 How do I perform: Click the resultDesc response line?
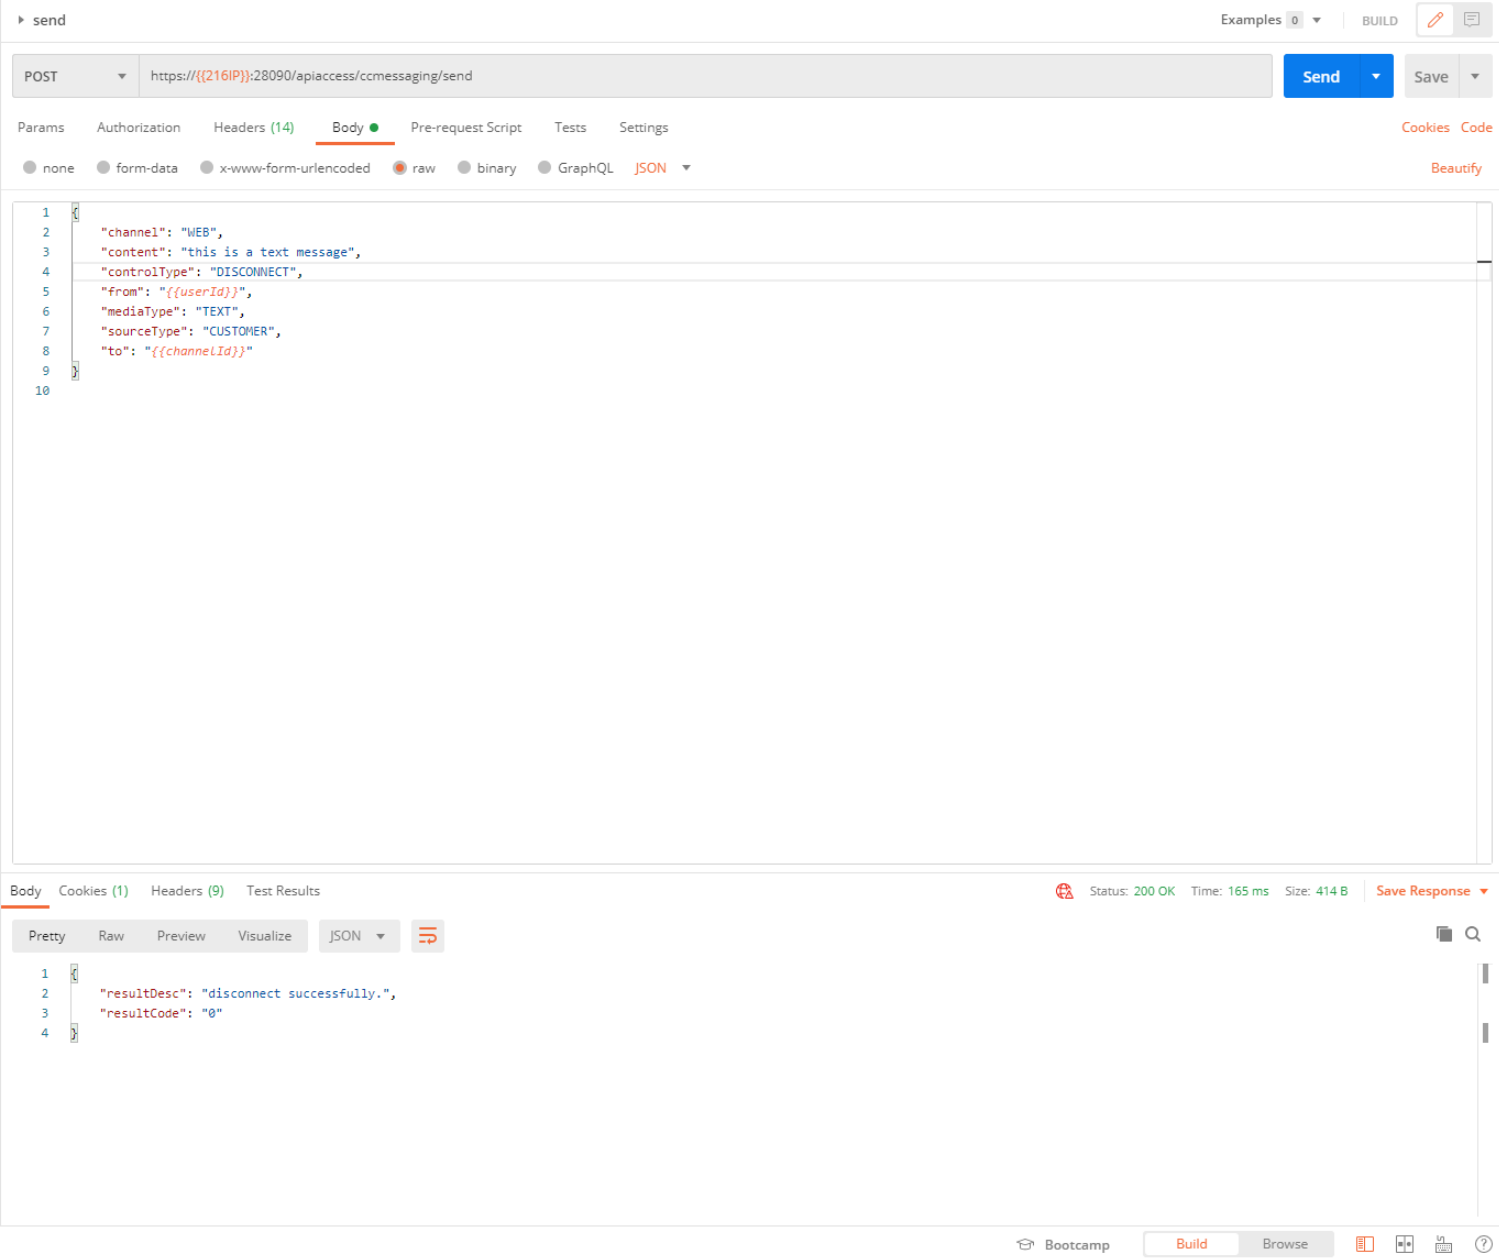248,993
